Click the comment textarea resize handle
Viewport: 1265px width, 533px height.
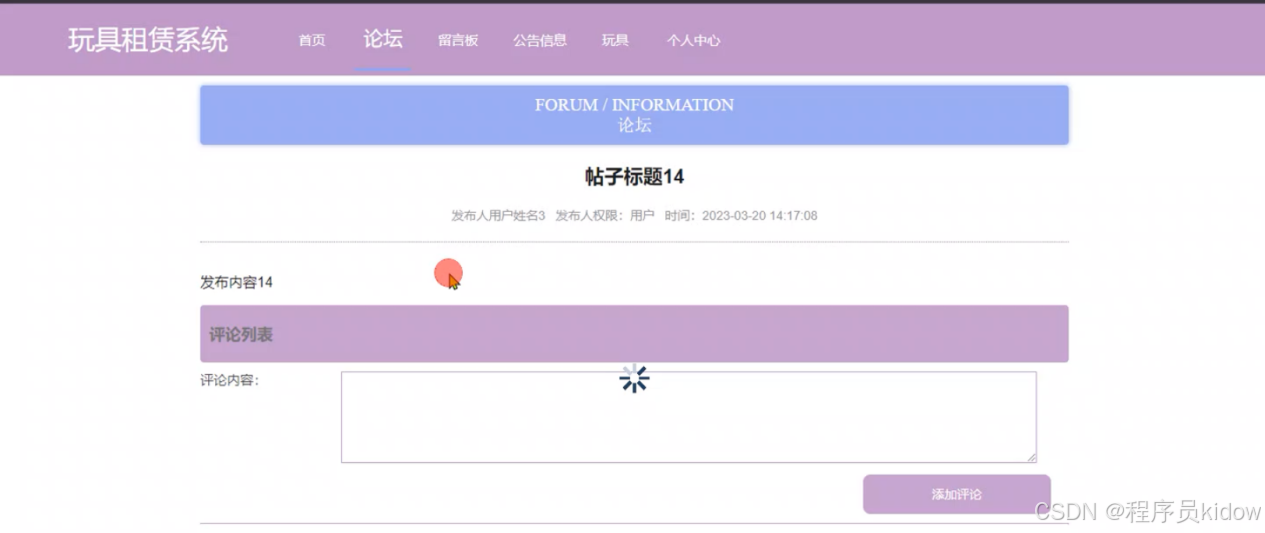(1031, 457)
